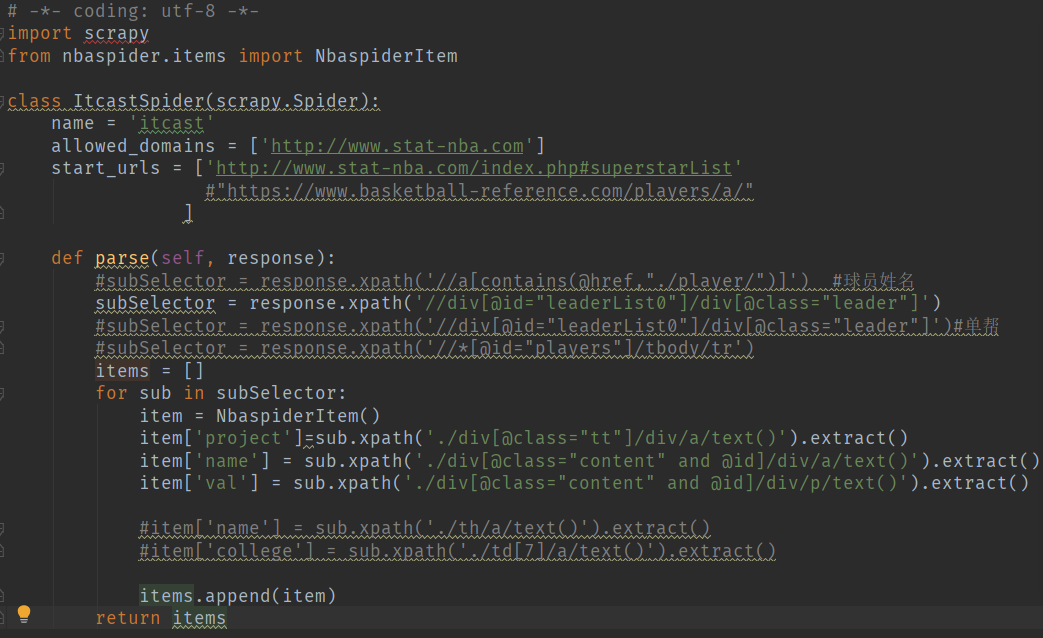The height and width of the screenshot is (638, 1043).
Task: Open the stat-nba.com allowed_domains URL
Action: [397, 146]
